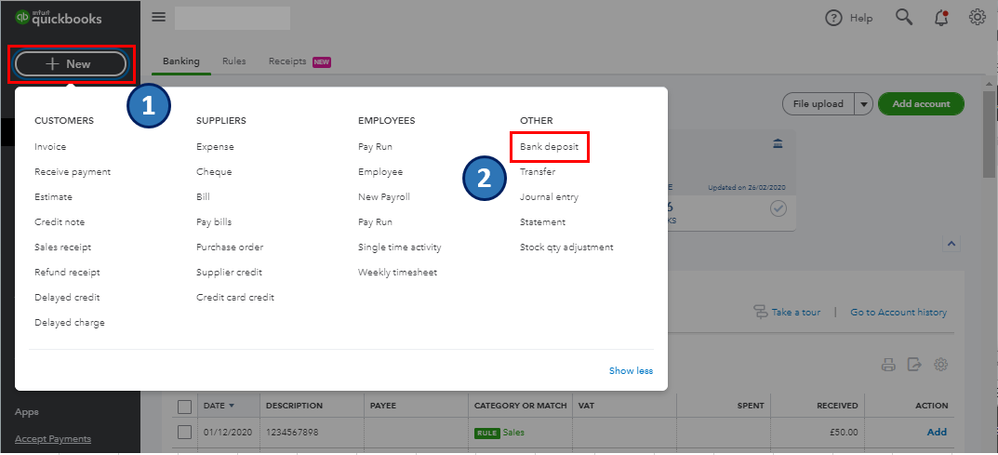Click the bank account card checkmark circle
The width and height of the screenshot is (998, 455).
tap(778, 209)
